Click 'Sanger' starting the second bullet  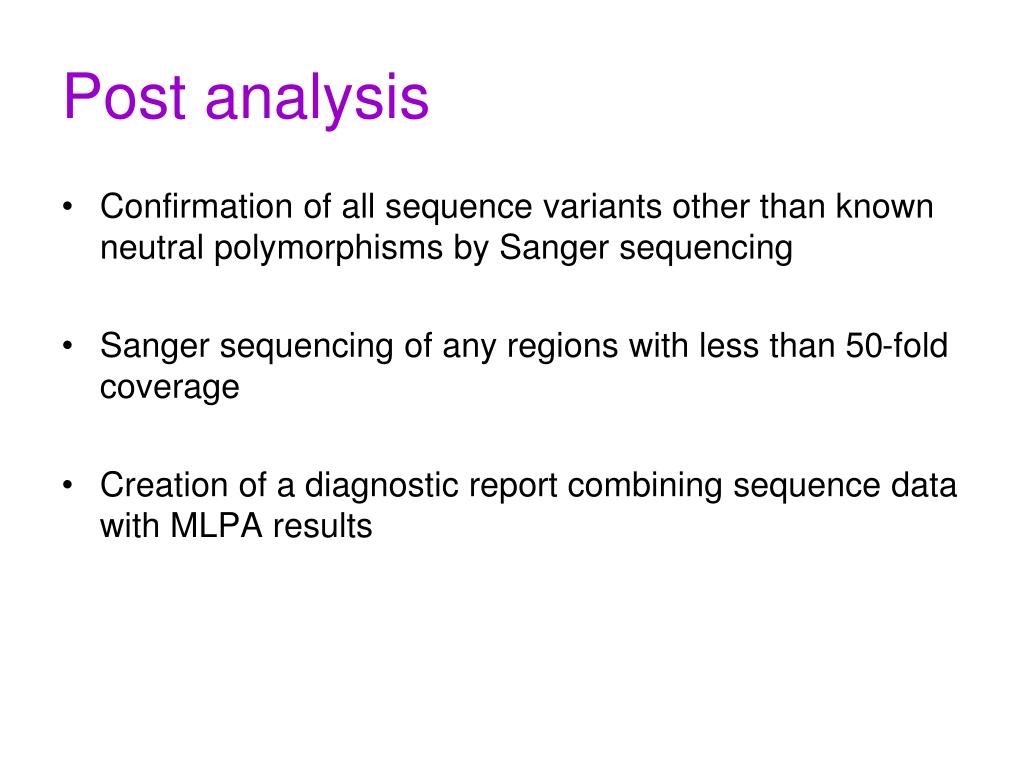click(155, 346)
